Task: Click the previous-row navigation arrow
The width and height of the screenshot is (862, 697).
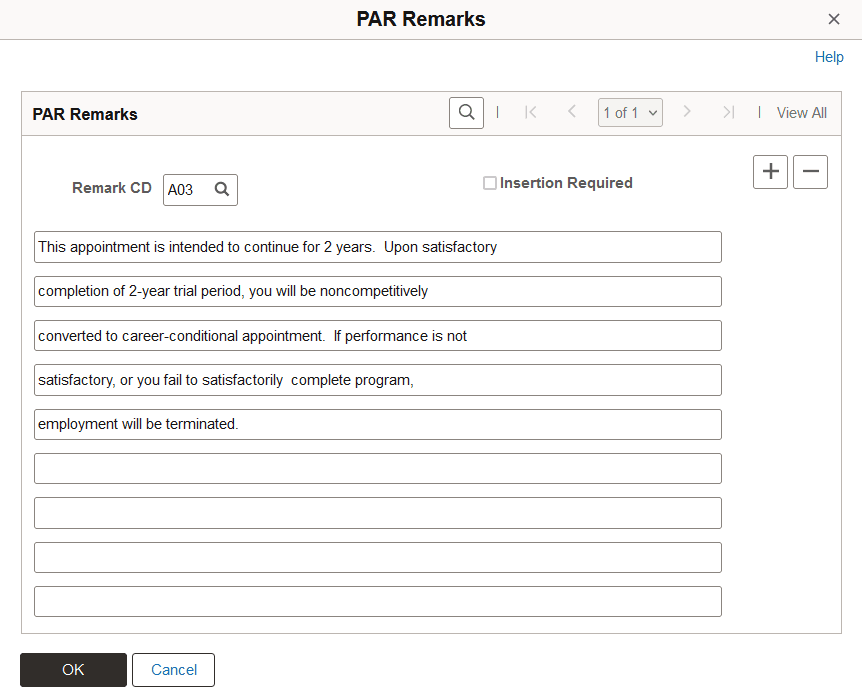Action: click(571, 112)
